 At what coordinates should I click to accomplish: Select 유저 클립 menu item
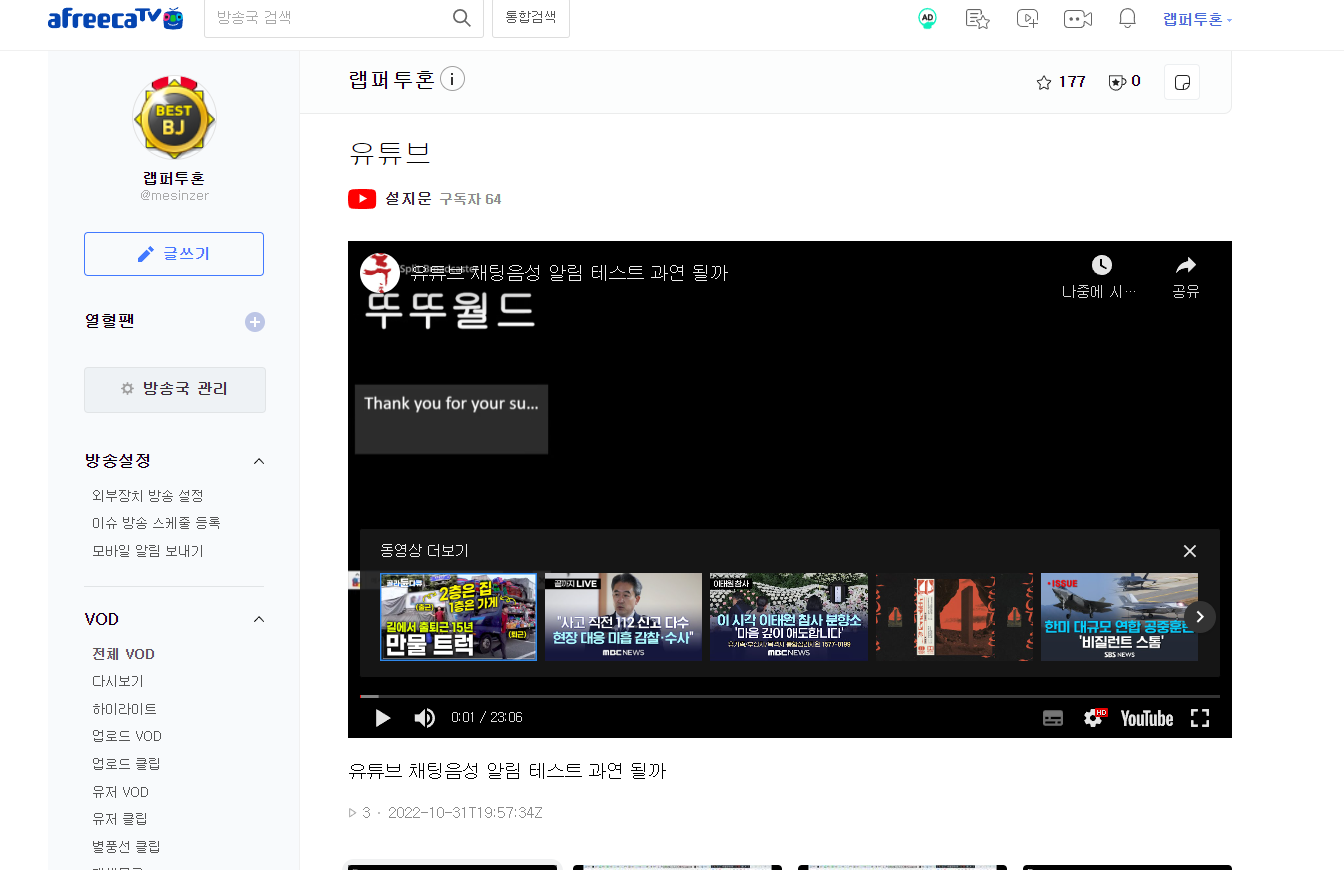(x=119, y=819)
